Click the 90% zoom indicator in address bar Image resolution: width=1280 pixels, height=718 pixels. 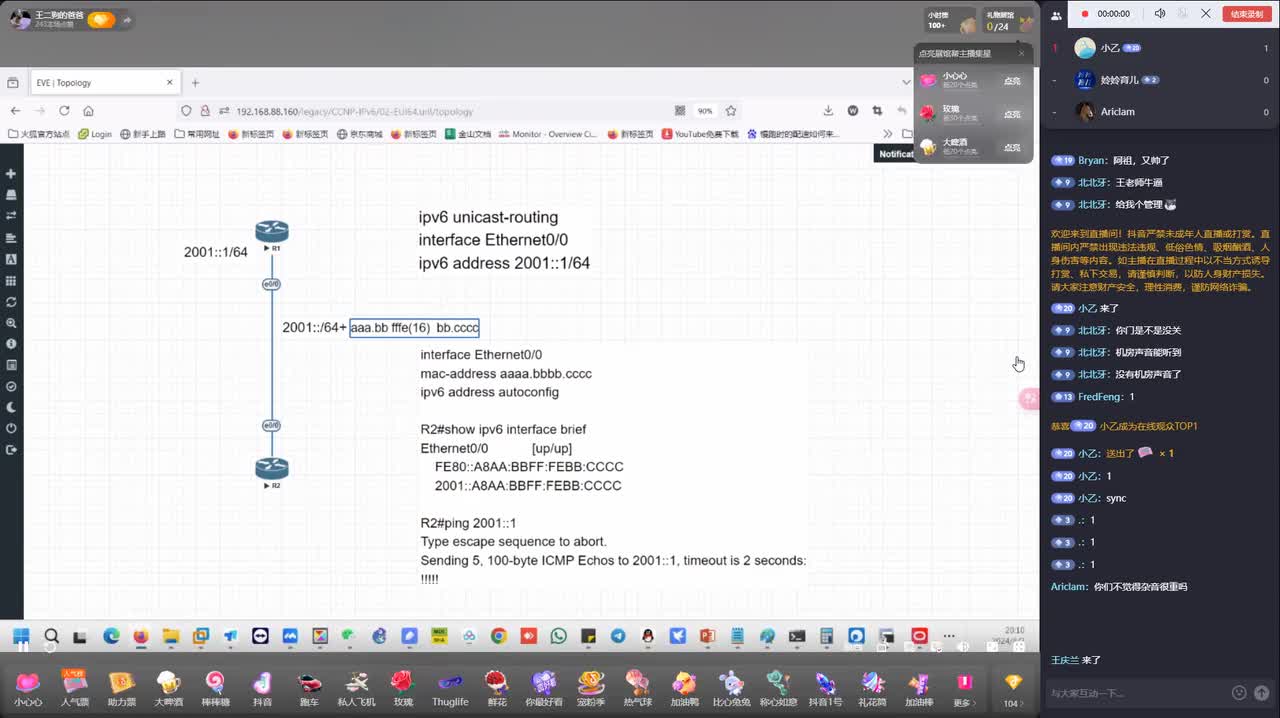point(705,111)
